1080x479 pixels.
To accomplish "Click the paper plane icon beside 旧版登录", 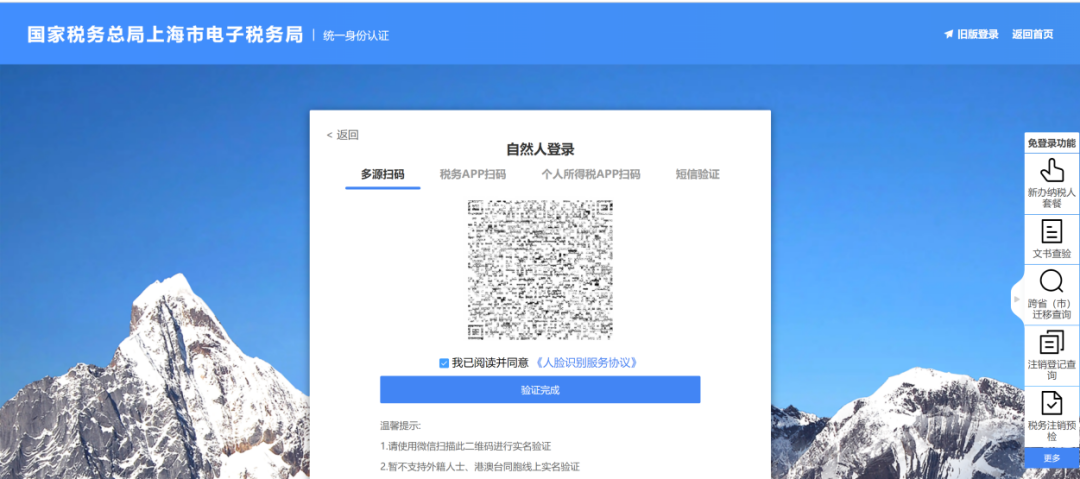I will 948,34.
